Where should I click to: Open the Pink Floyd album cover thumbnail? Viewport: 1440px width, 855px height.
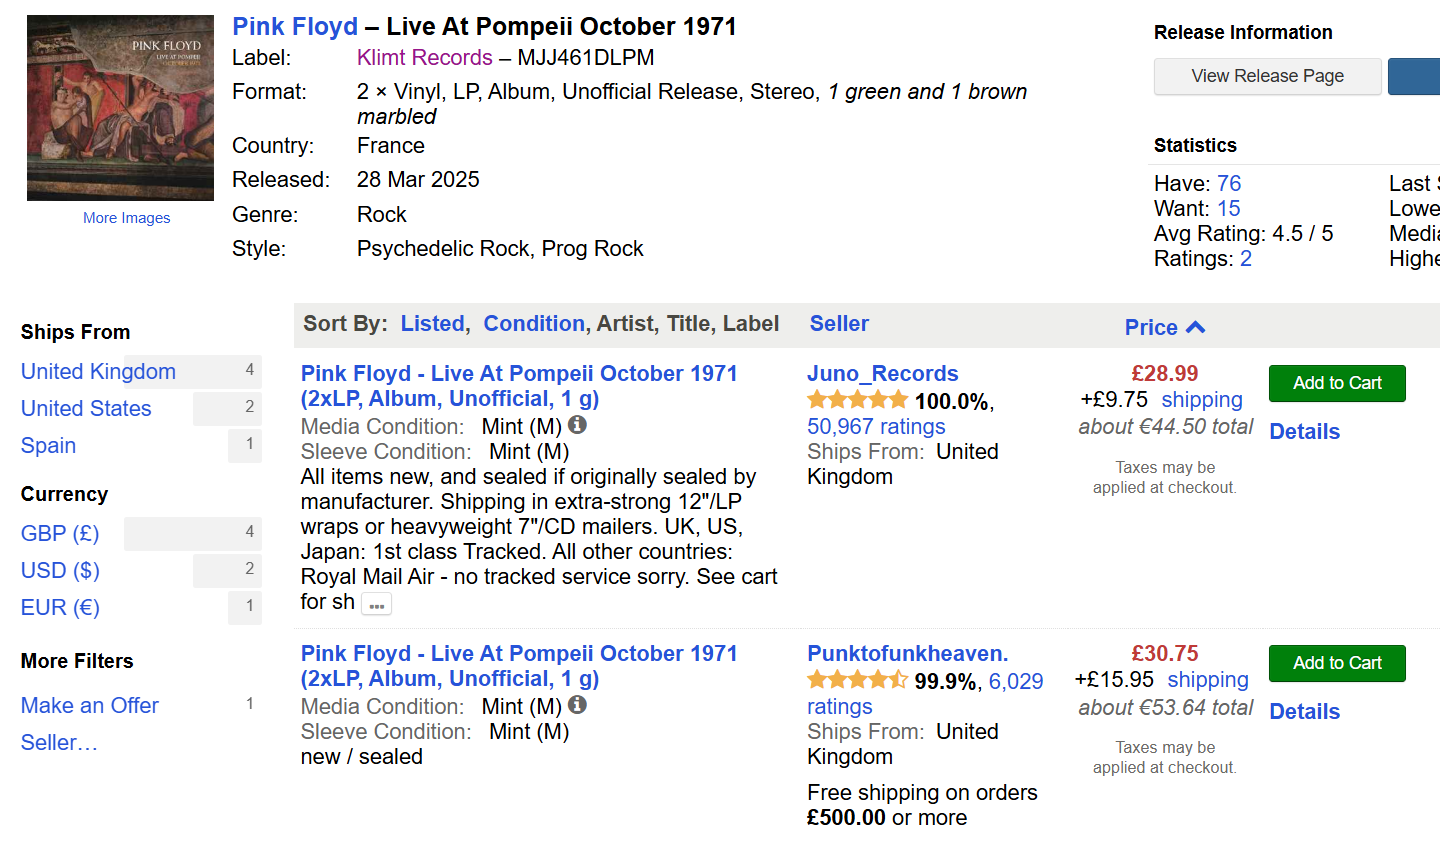(120, 108)
